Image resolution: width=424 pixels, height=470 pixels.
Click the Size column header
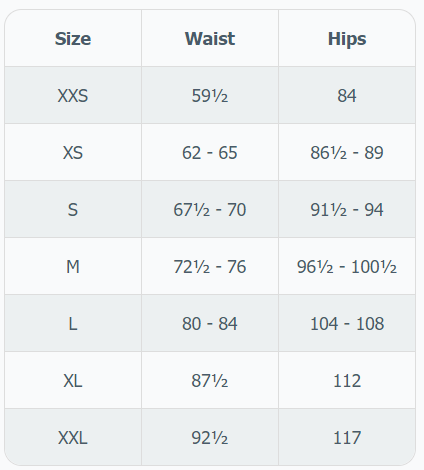point(73,39)
